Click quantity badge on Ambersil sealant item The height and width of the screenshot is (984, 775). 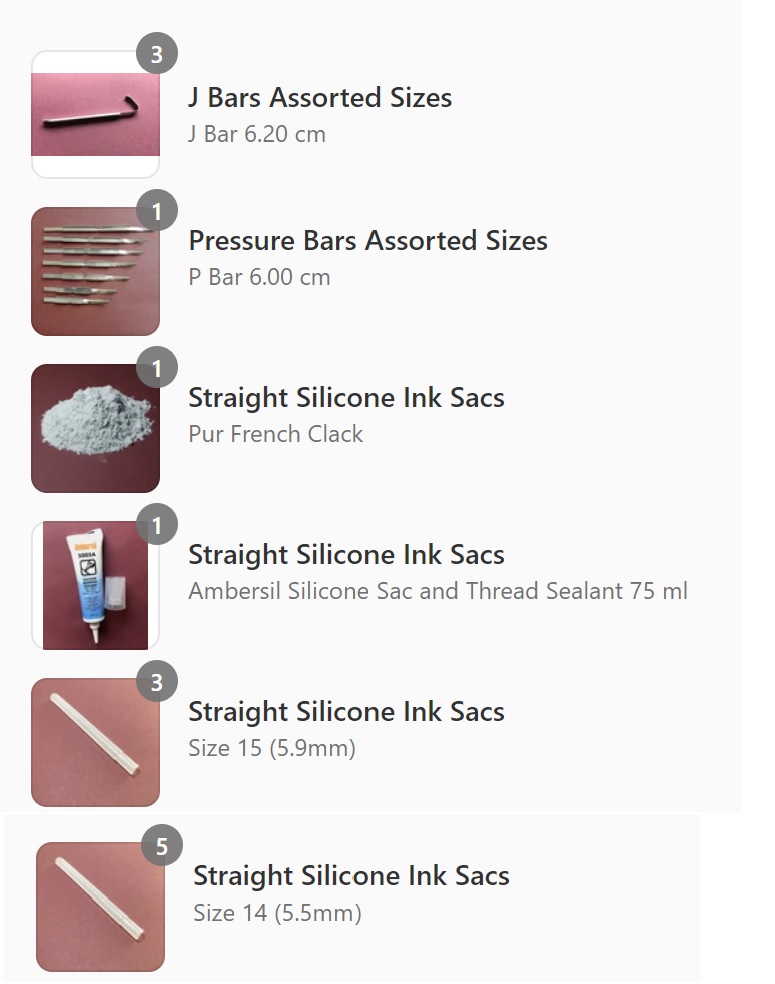click(156, 525)
